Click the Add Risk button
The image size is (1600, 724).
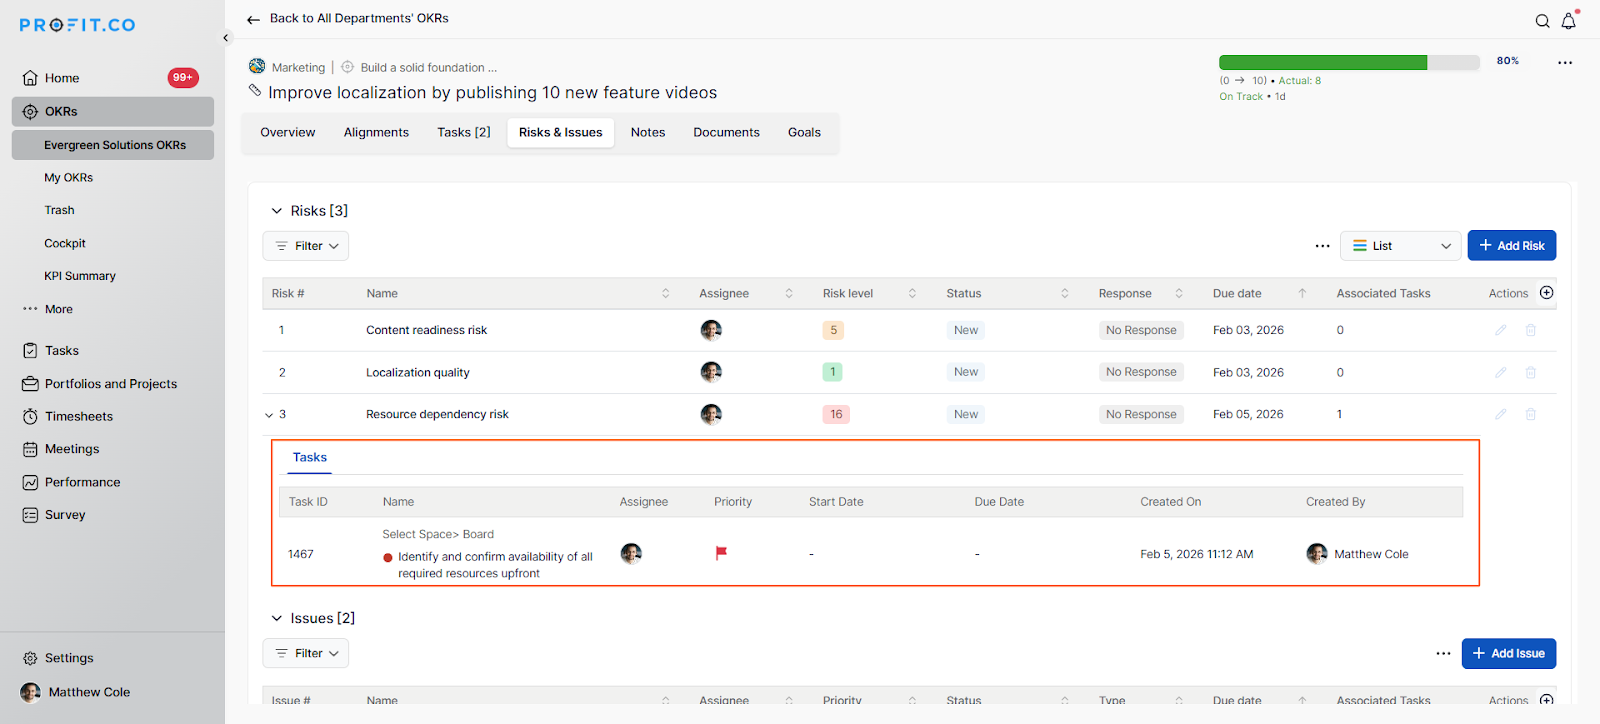click(1511, 246)
